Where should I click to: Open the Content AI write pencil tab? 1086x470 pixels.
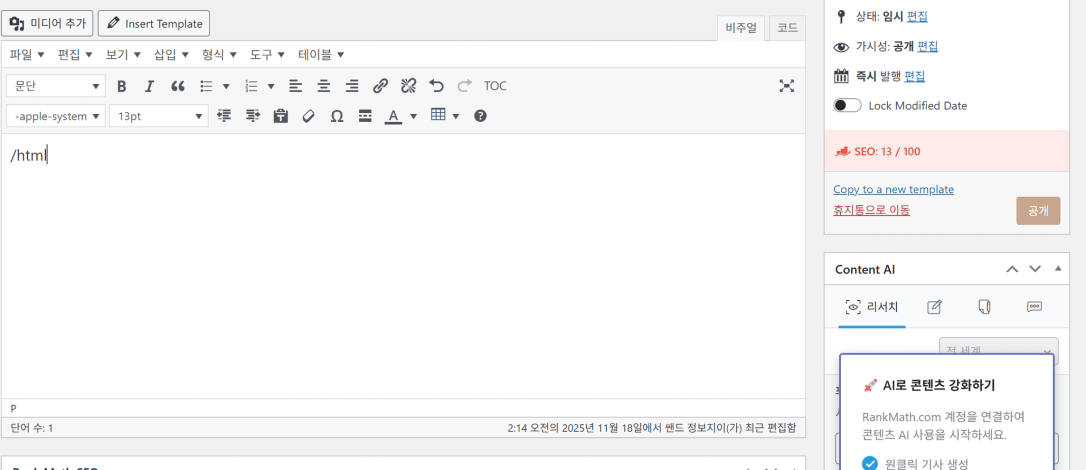pos(934,307)
